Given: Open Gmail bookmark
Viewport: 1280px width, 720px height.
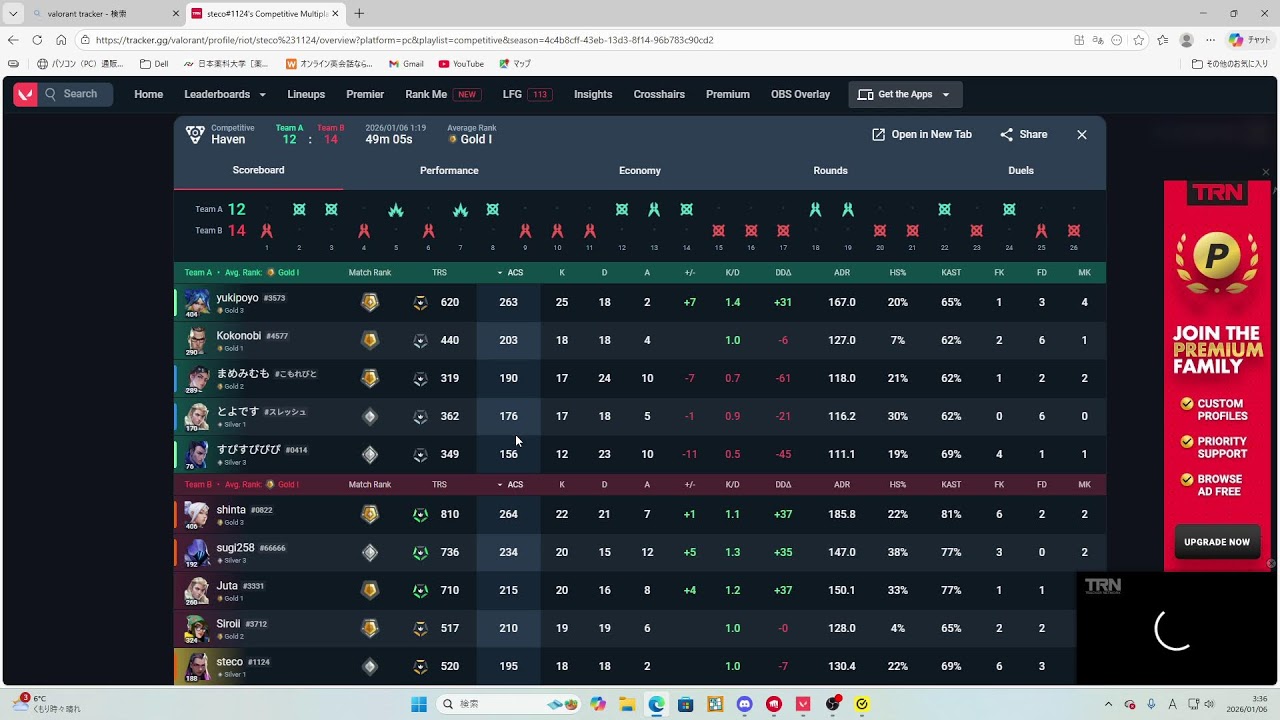Looking at the screenshot, I should point(407,64).
